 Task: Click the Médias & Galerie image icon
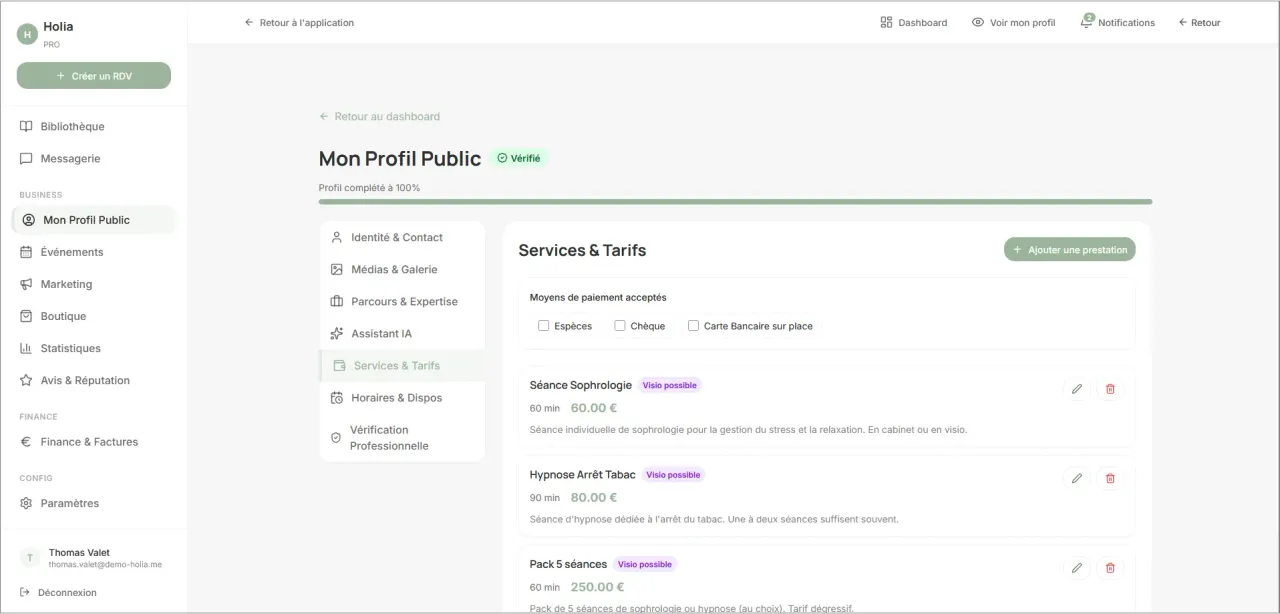pos(337,270)
